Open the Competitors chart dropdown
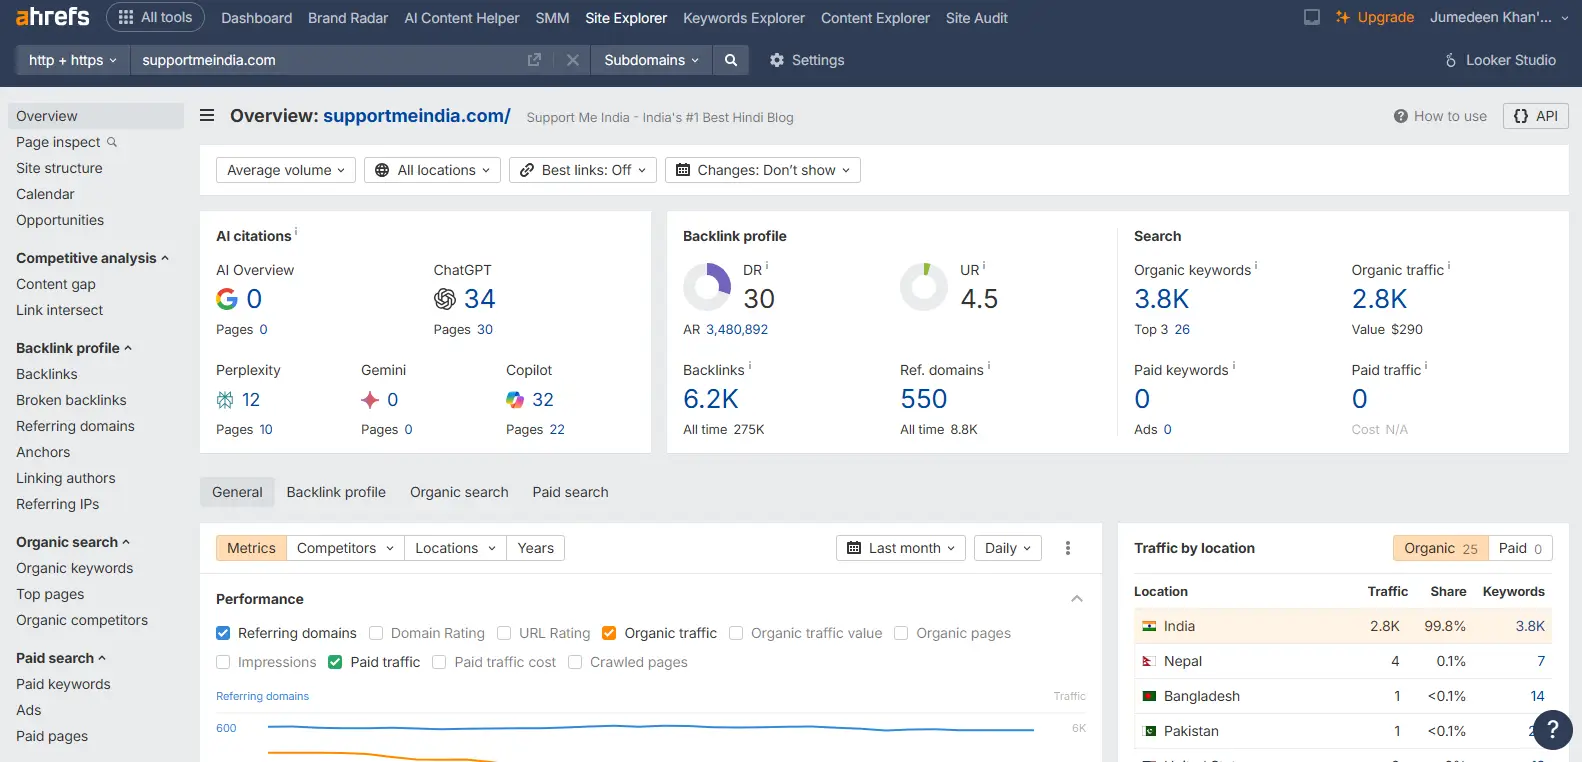This screenshot has width=1582, height=762. (345, 548)
